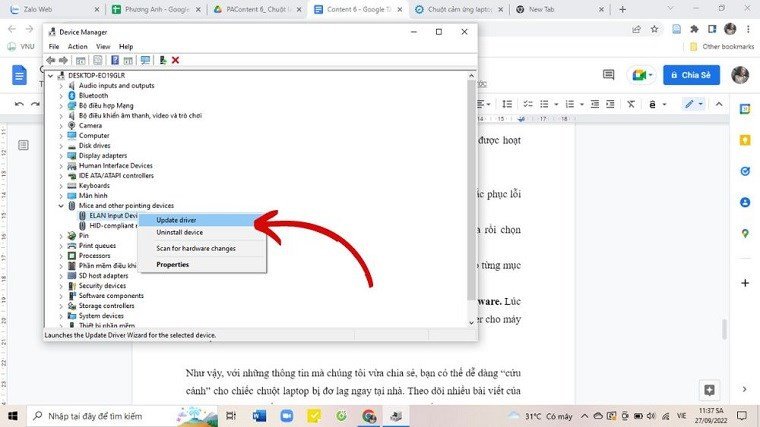Open the comment history icon

tap(606, 76)
